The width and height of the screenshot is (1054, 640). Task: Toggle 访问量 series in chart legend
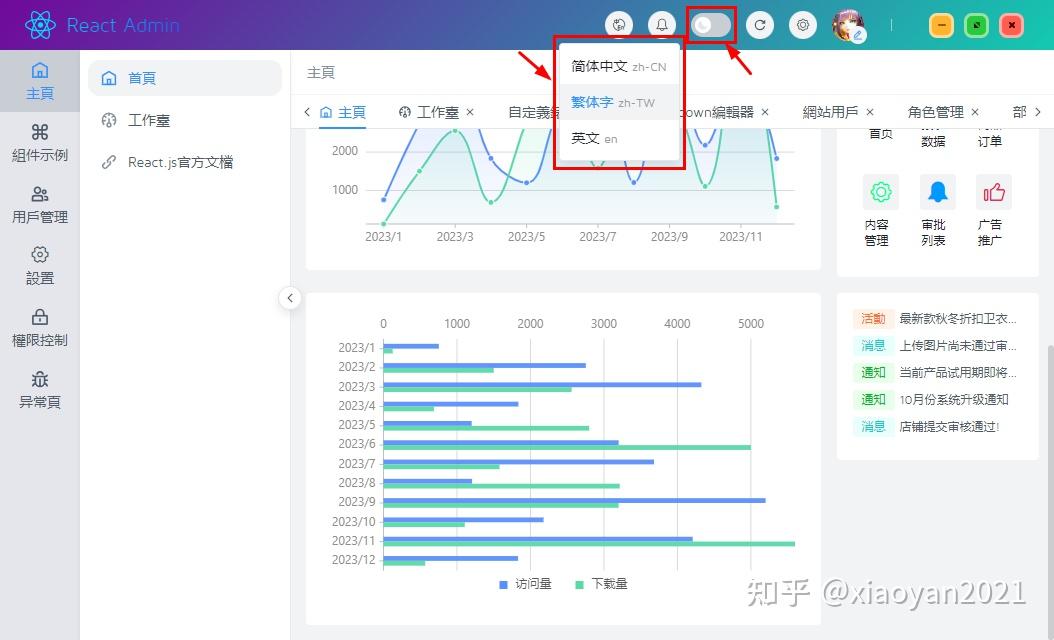click(x=525, y=584)
